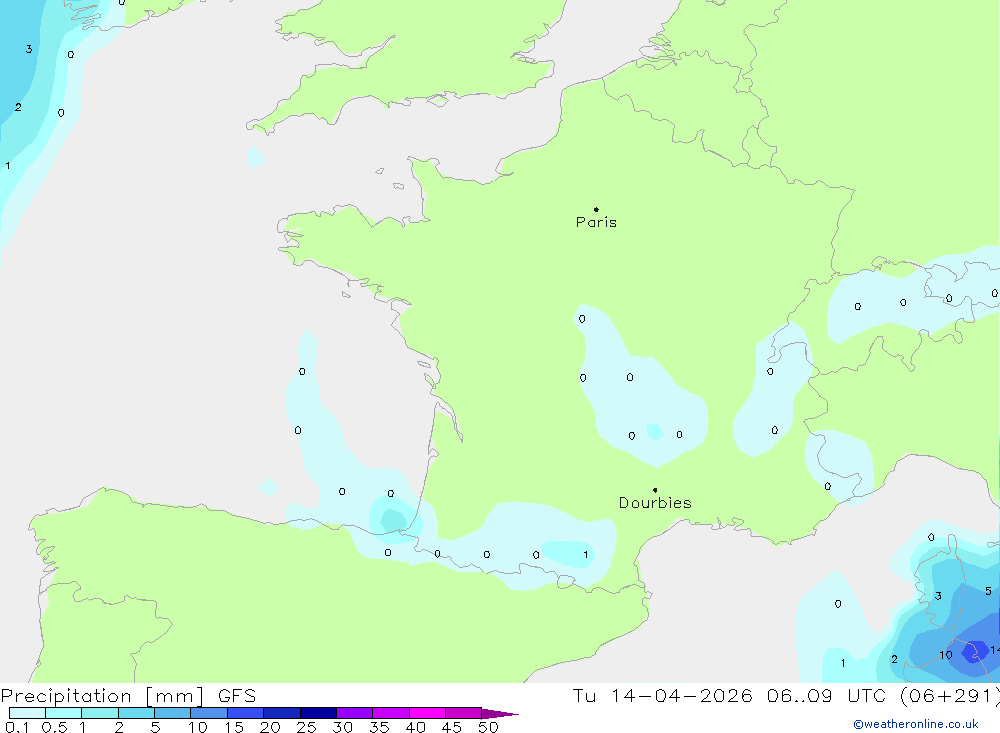Click the 45–50 mm legend swatch
This screenshot has width=1000, height=733.
[x=464, y=713]
